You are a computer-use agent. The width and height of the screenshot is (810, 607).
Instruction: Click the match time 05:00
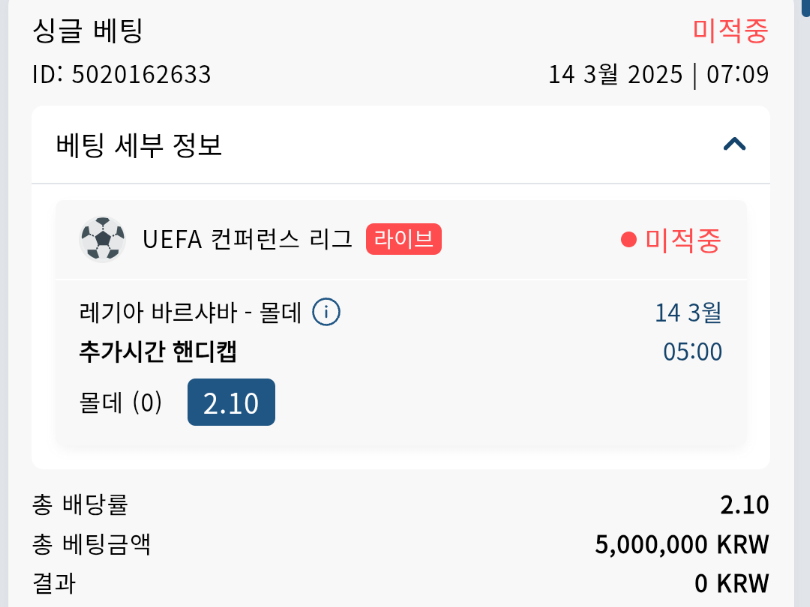pyautogui.click(x=692, y=352)
